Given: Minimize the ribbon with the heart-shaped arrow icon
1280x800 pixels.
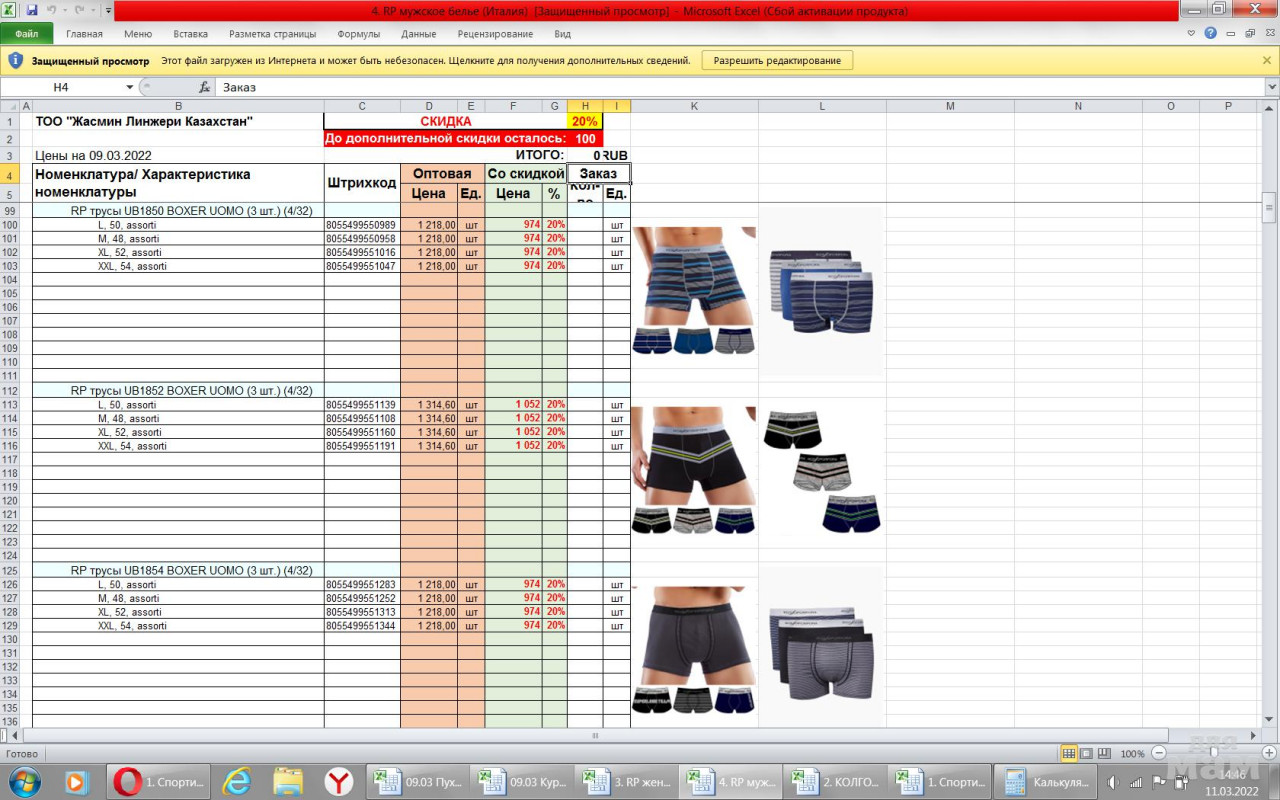Looking at the screenshot, I should pyautogui.click(x=1191, y=33).
